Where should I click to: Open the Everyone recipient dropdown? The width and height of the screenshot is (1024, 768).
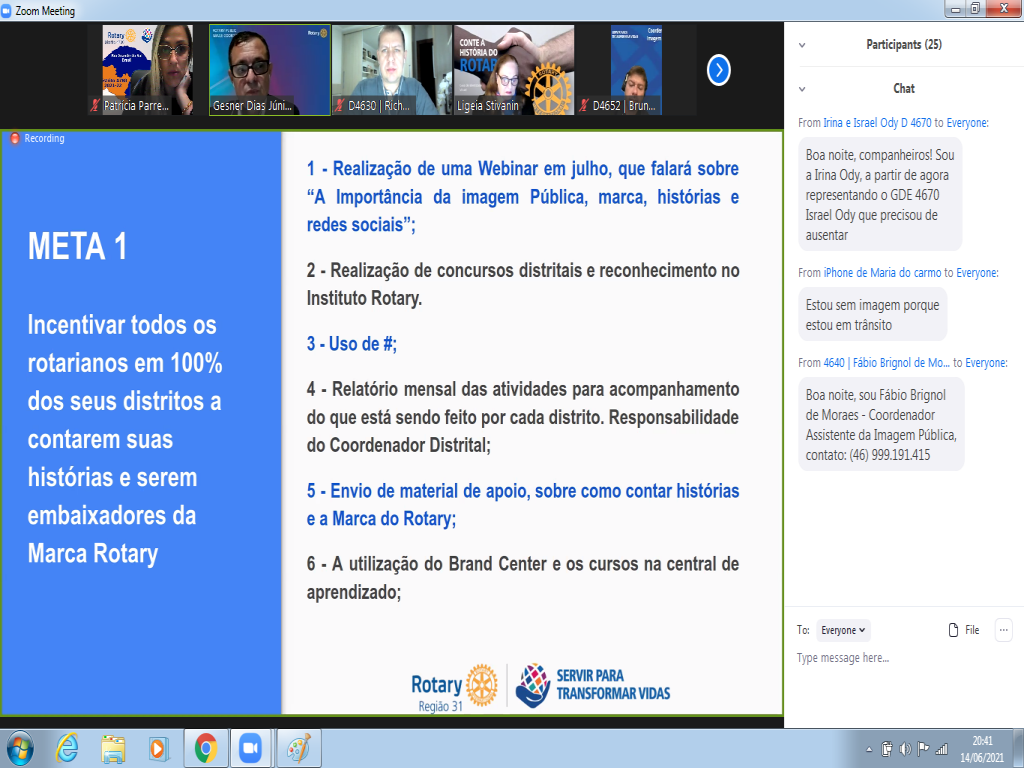coord(843,630)
